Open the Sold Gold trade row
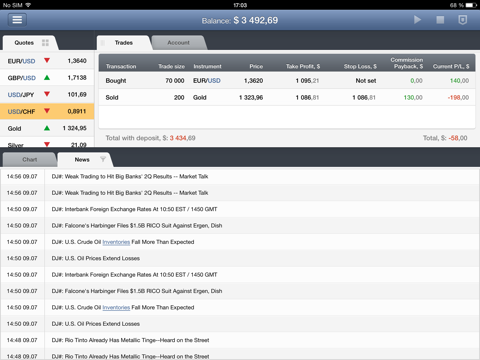This screenshot has height=360, width=480. coord(287,97)
